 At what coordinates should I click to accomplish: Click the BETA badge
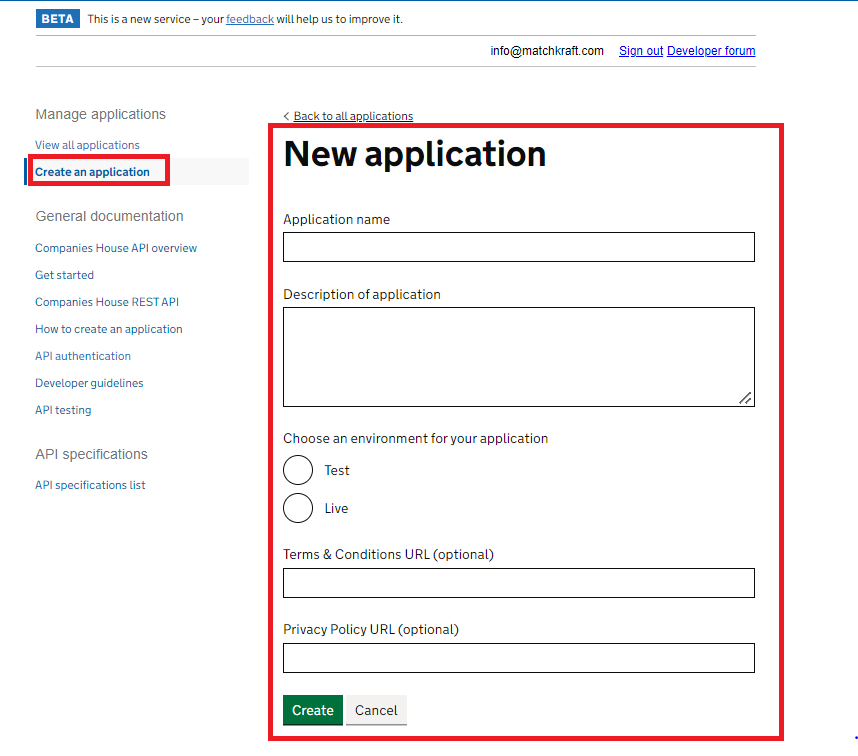[x=57, y=19]
